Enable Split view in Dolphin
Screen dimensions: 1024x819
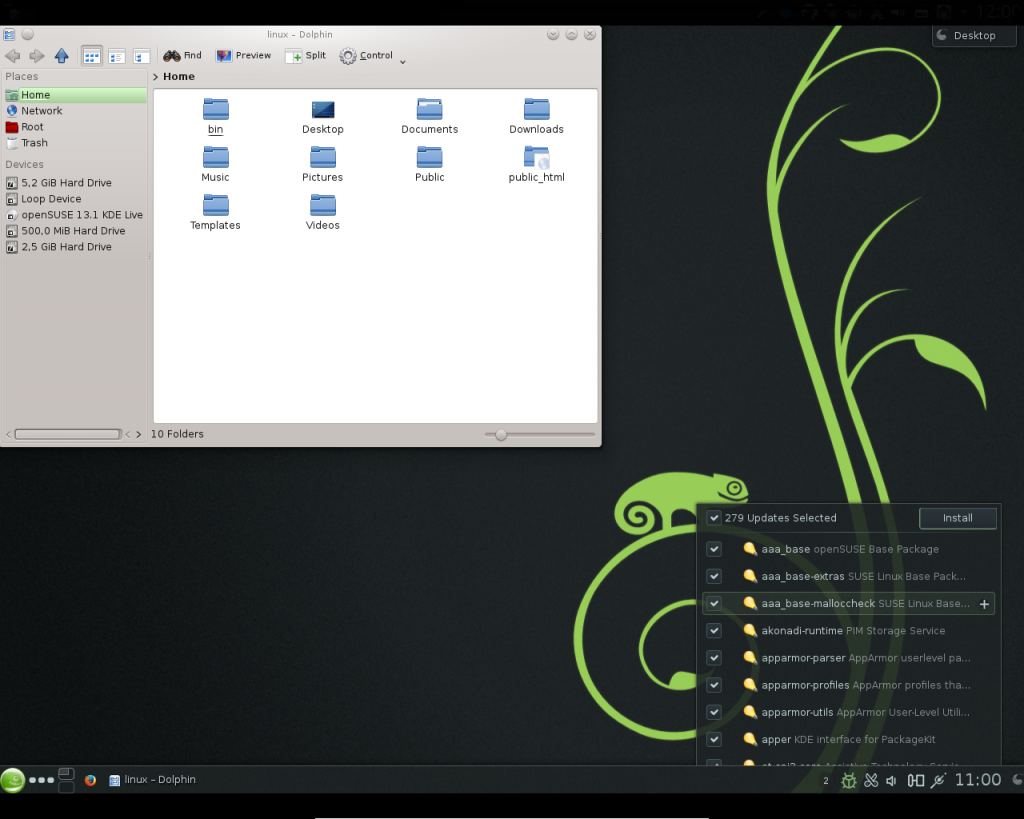pos(305,55)
